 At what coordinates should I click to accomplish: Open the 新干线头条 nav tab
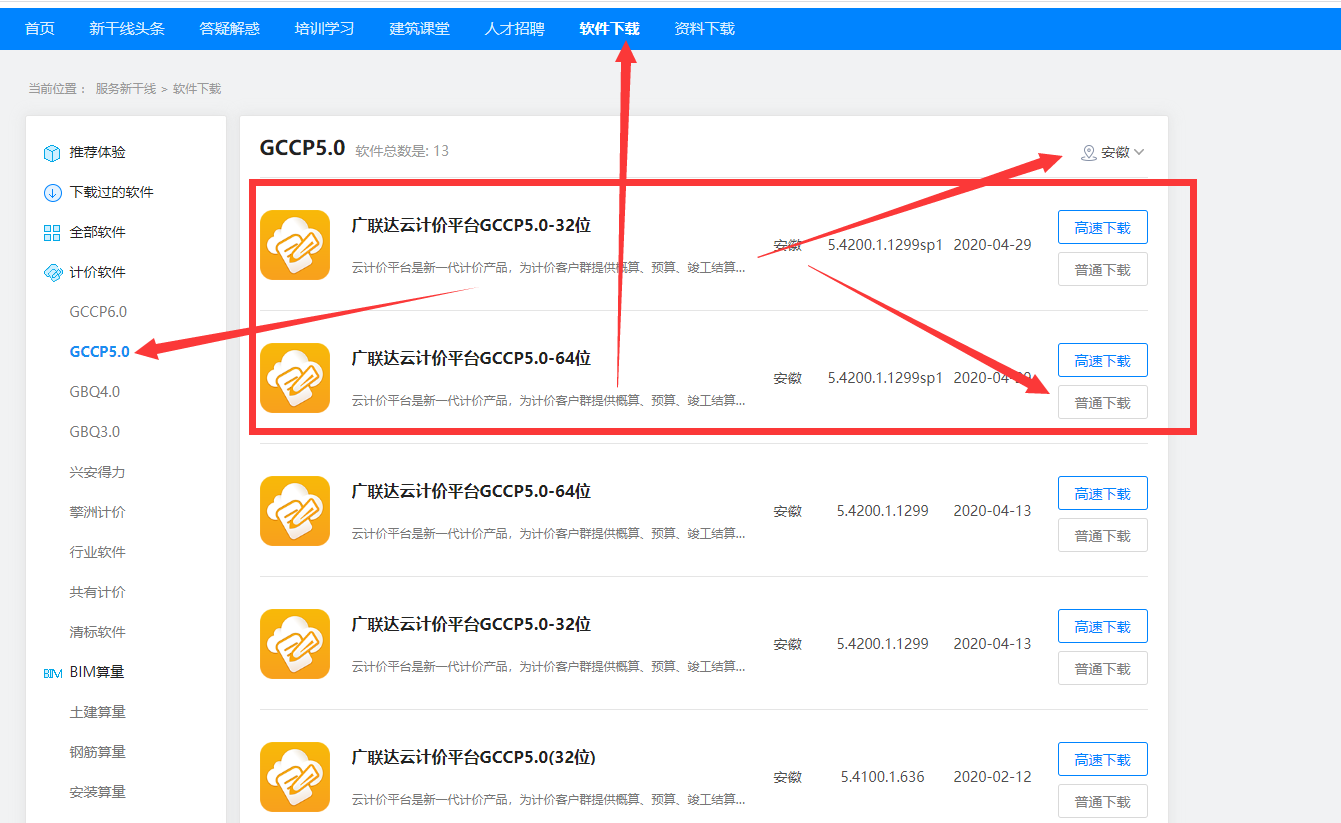coord(127,29)
